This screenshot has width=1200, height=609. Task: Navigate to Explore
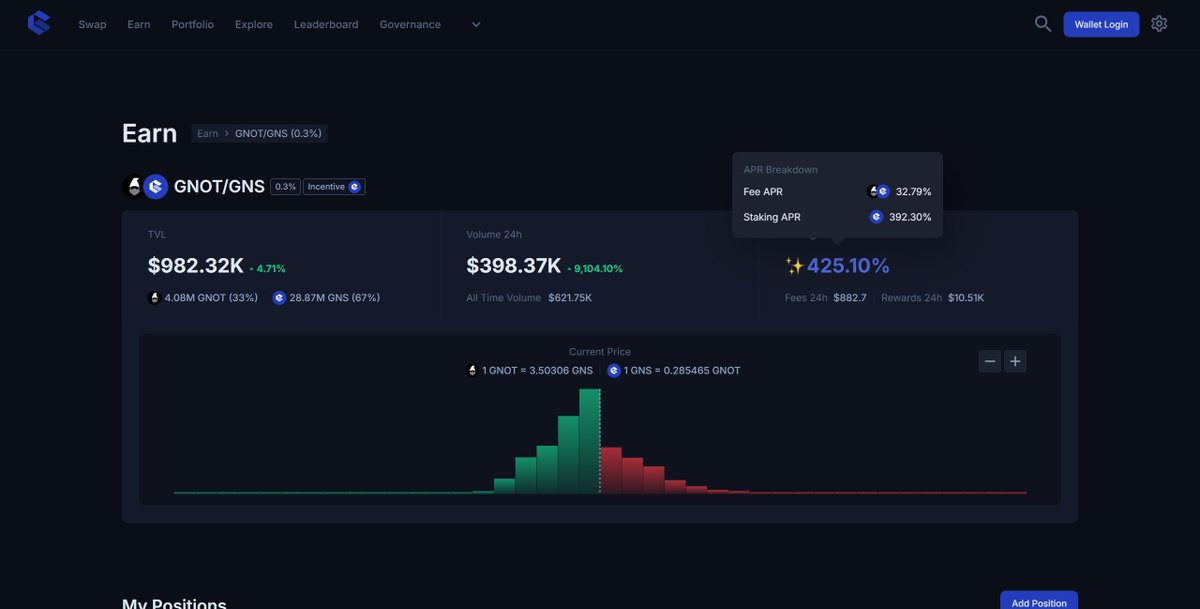[x=254, y=24]
